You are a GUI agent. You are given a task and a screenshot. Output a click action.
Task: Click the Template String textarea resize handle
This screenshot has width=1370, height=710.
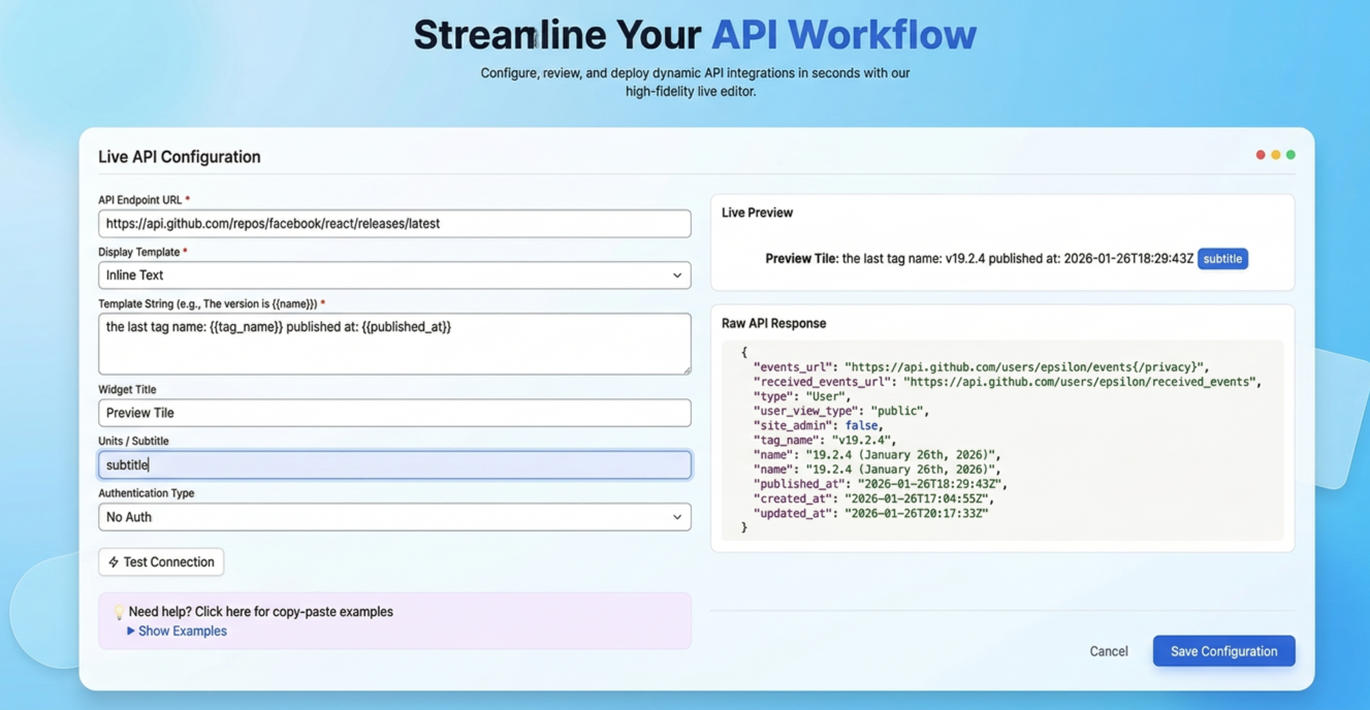[x=686, y=370]
